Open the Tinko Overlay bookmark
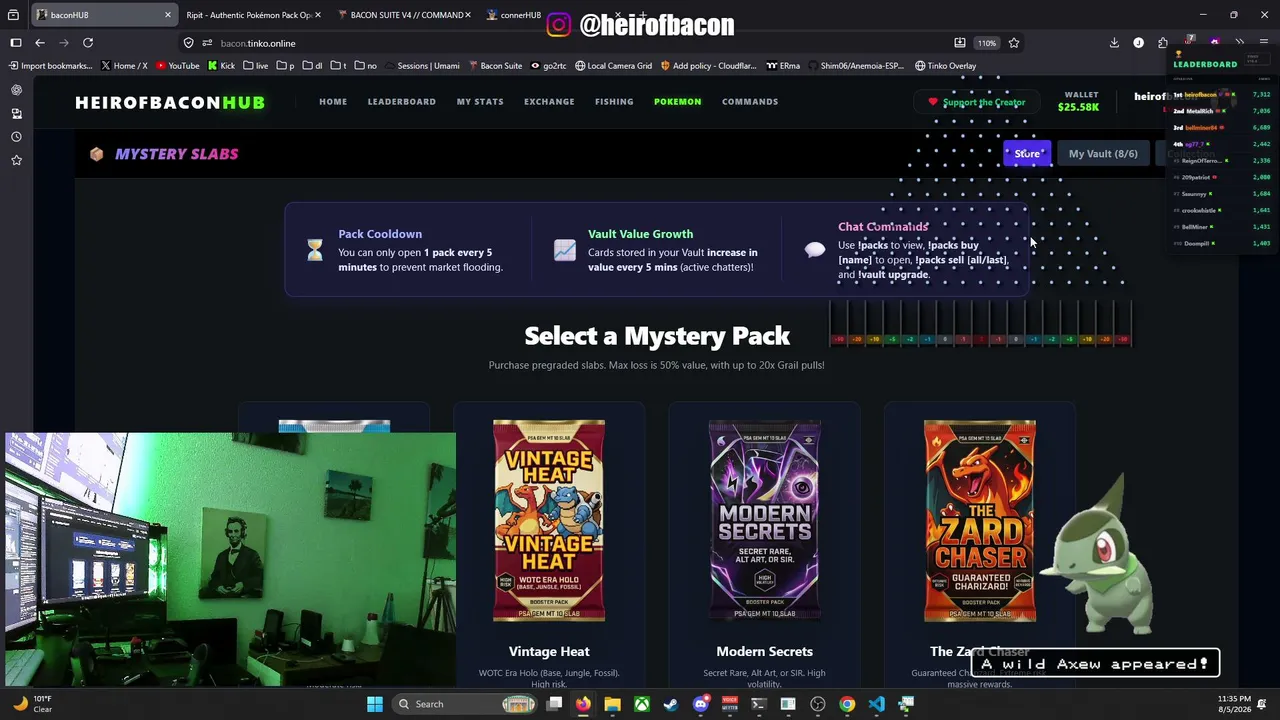1280x720 pixels. pyautogui.click(x=945, y=66)
